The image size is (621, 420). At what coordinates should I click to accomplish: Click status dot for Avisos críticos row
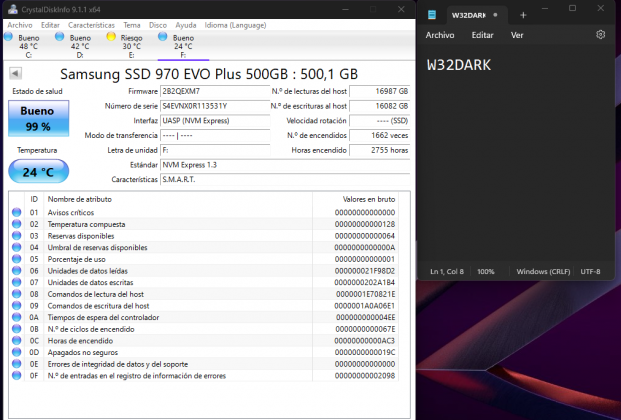tap(17, 212)
